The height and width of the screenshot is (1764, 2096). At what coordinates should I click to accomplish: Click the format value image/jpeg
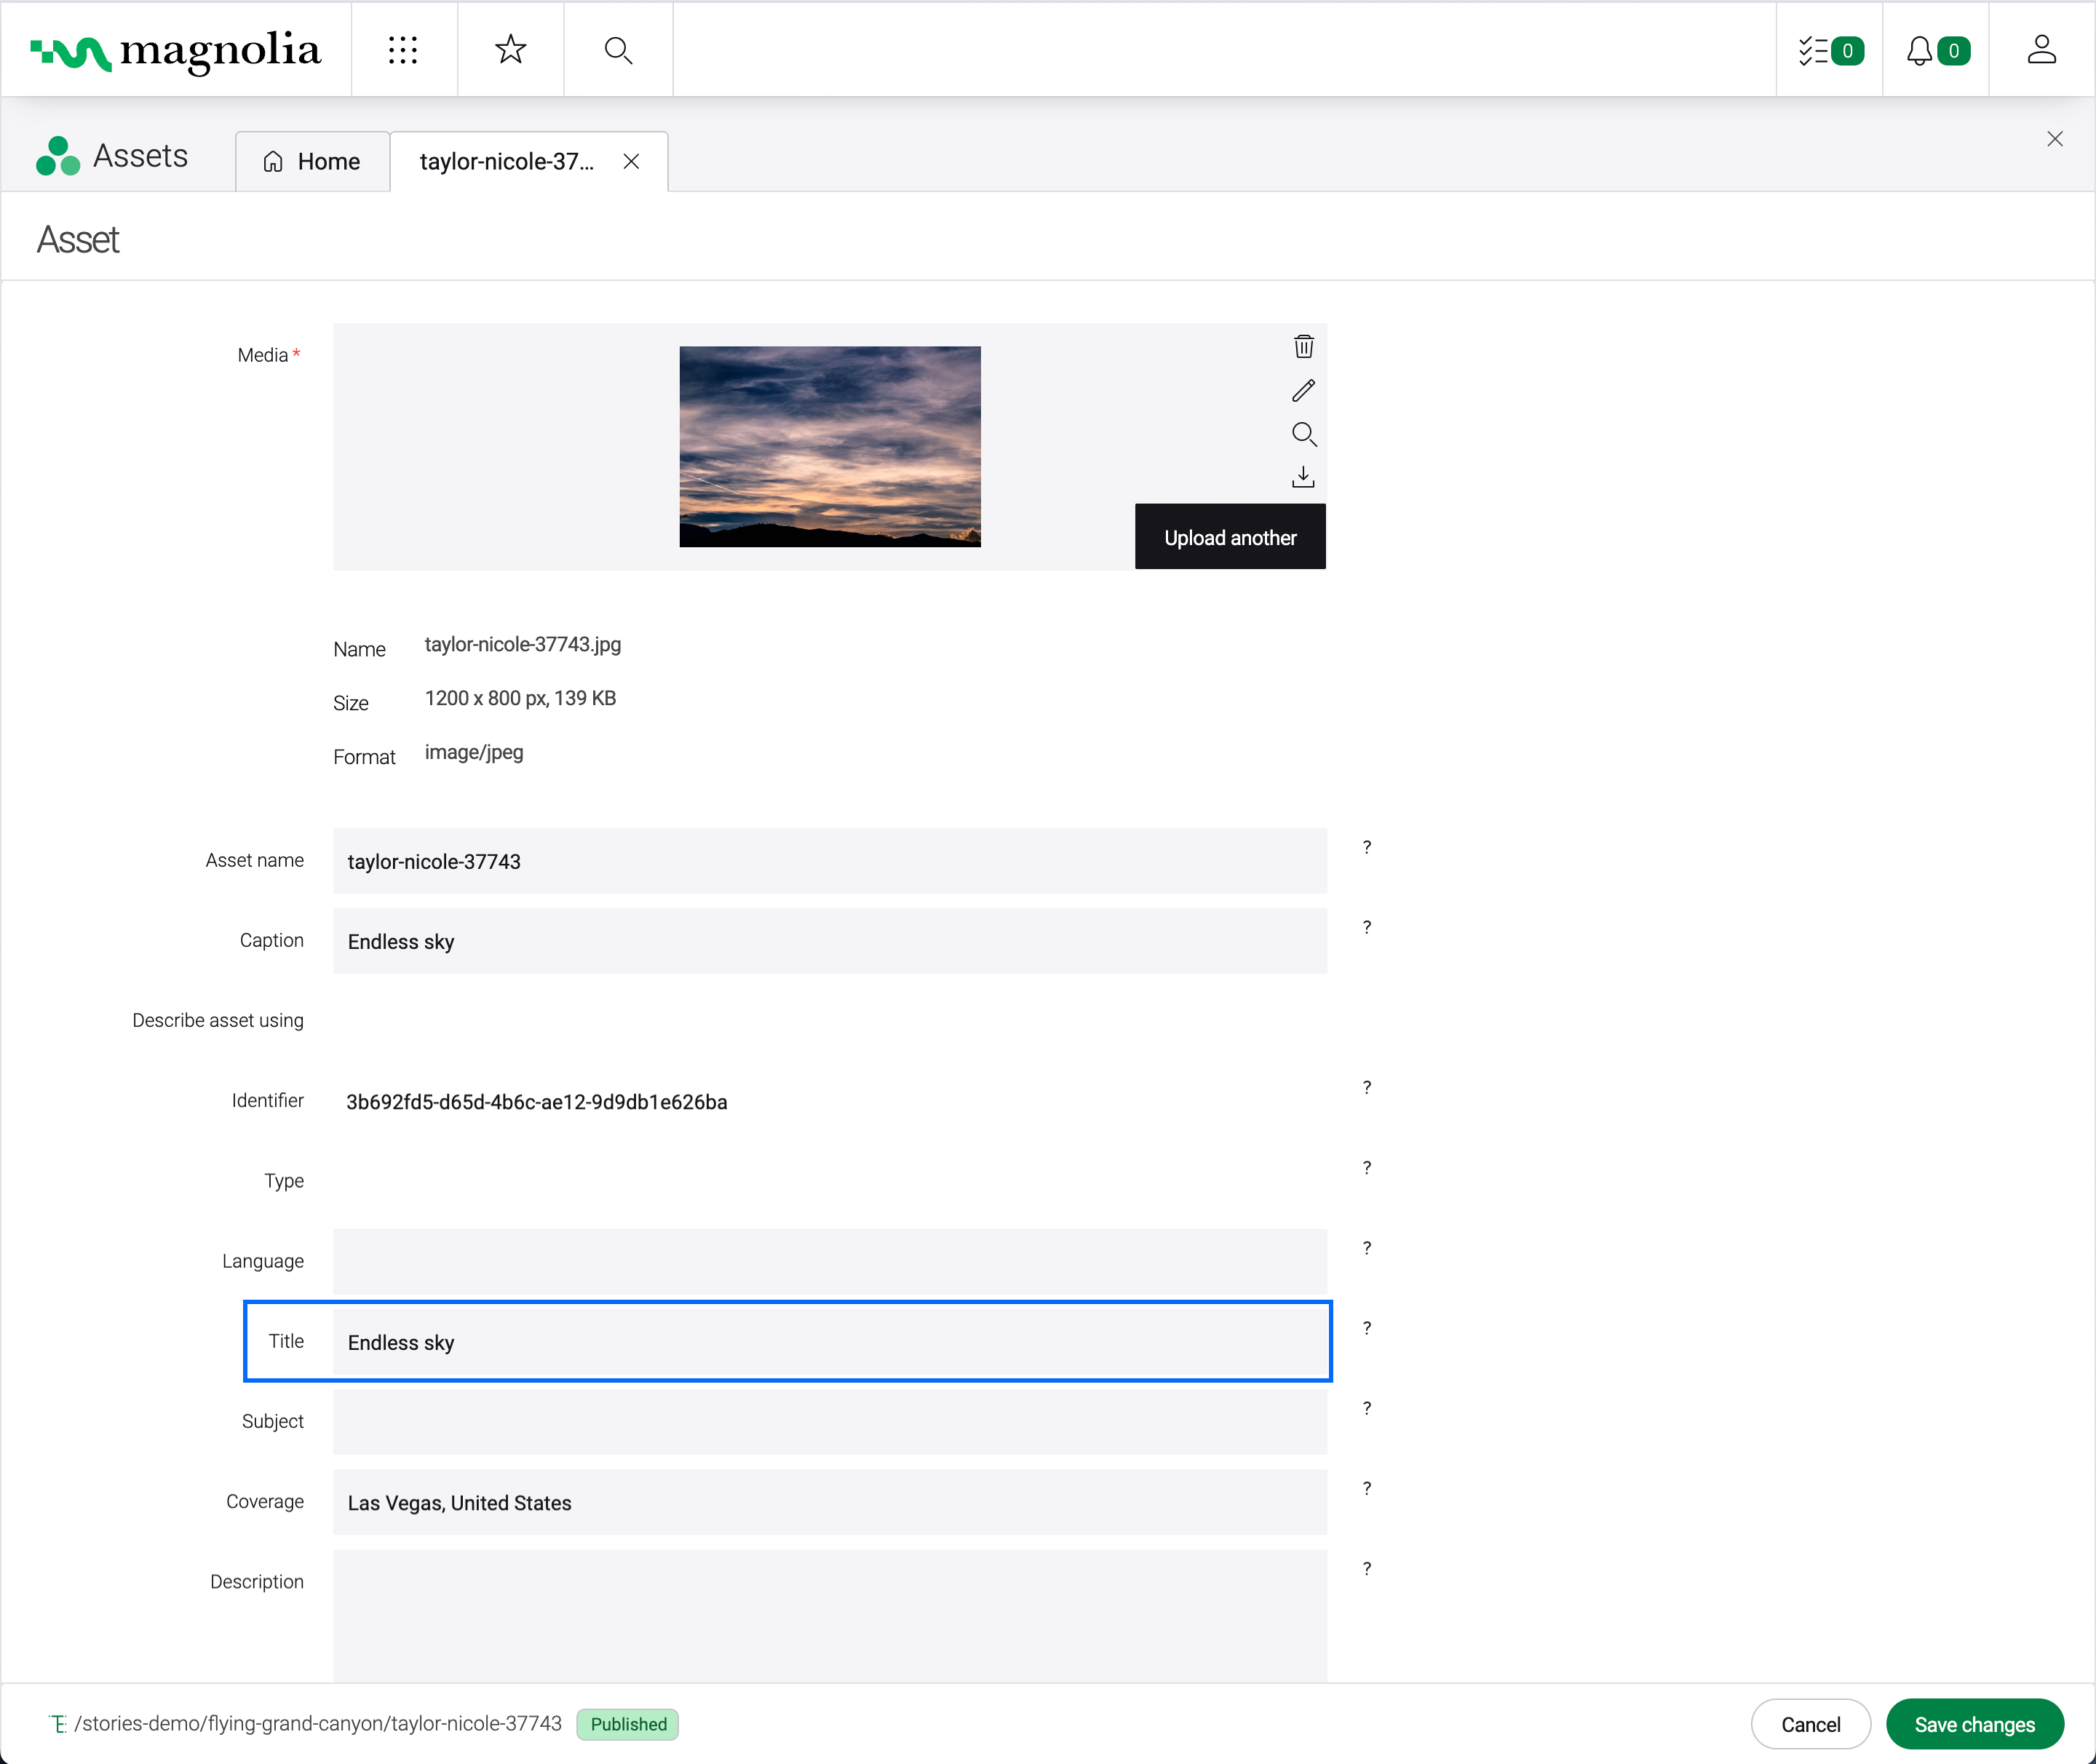(x=474, y=753)
